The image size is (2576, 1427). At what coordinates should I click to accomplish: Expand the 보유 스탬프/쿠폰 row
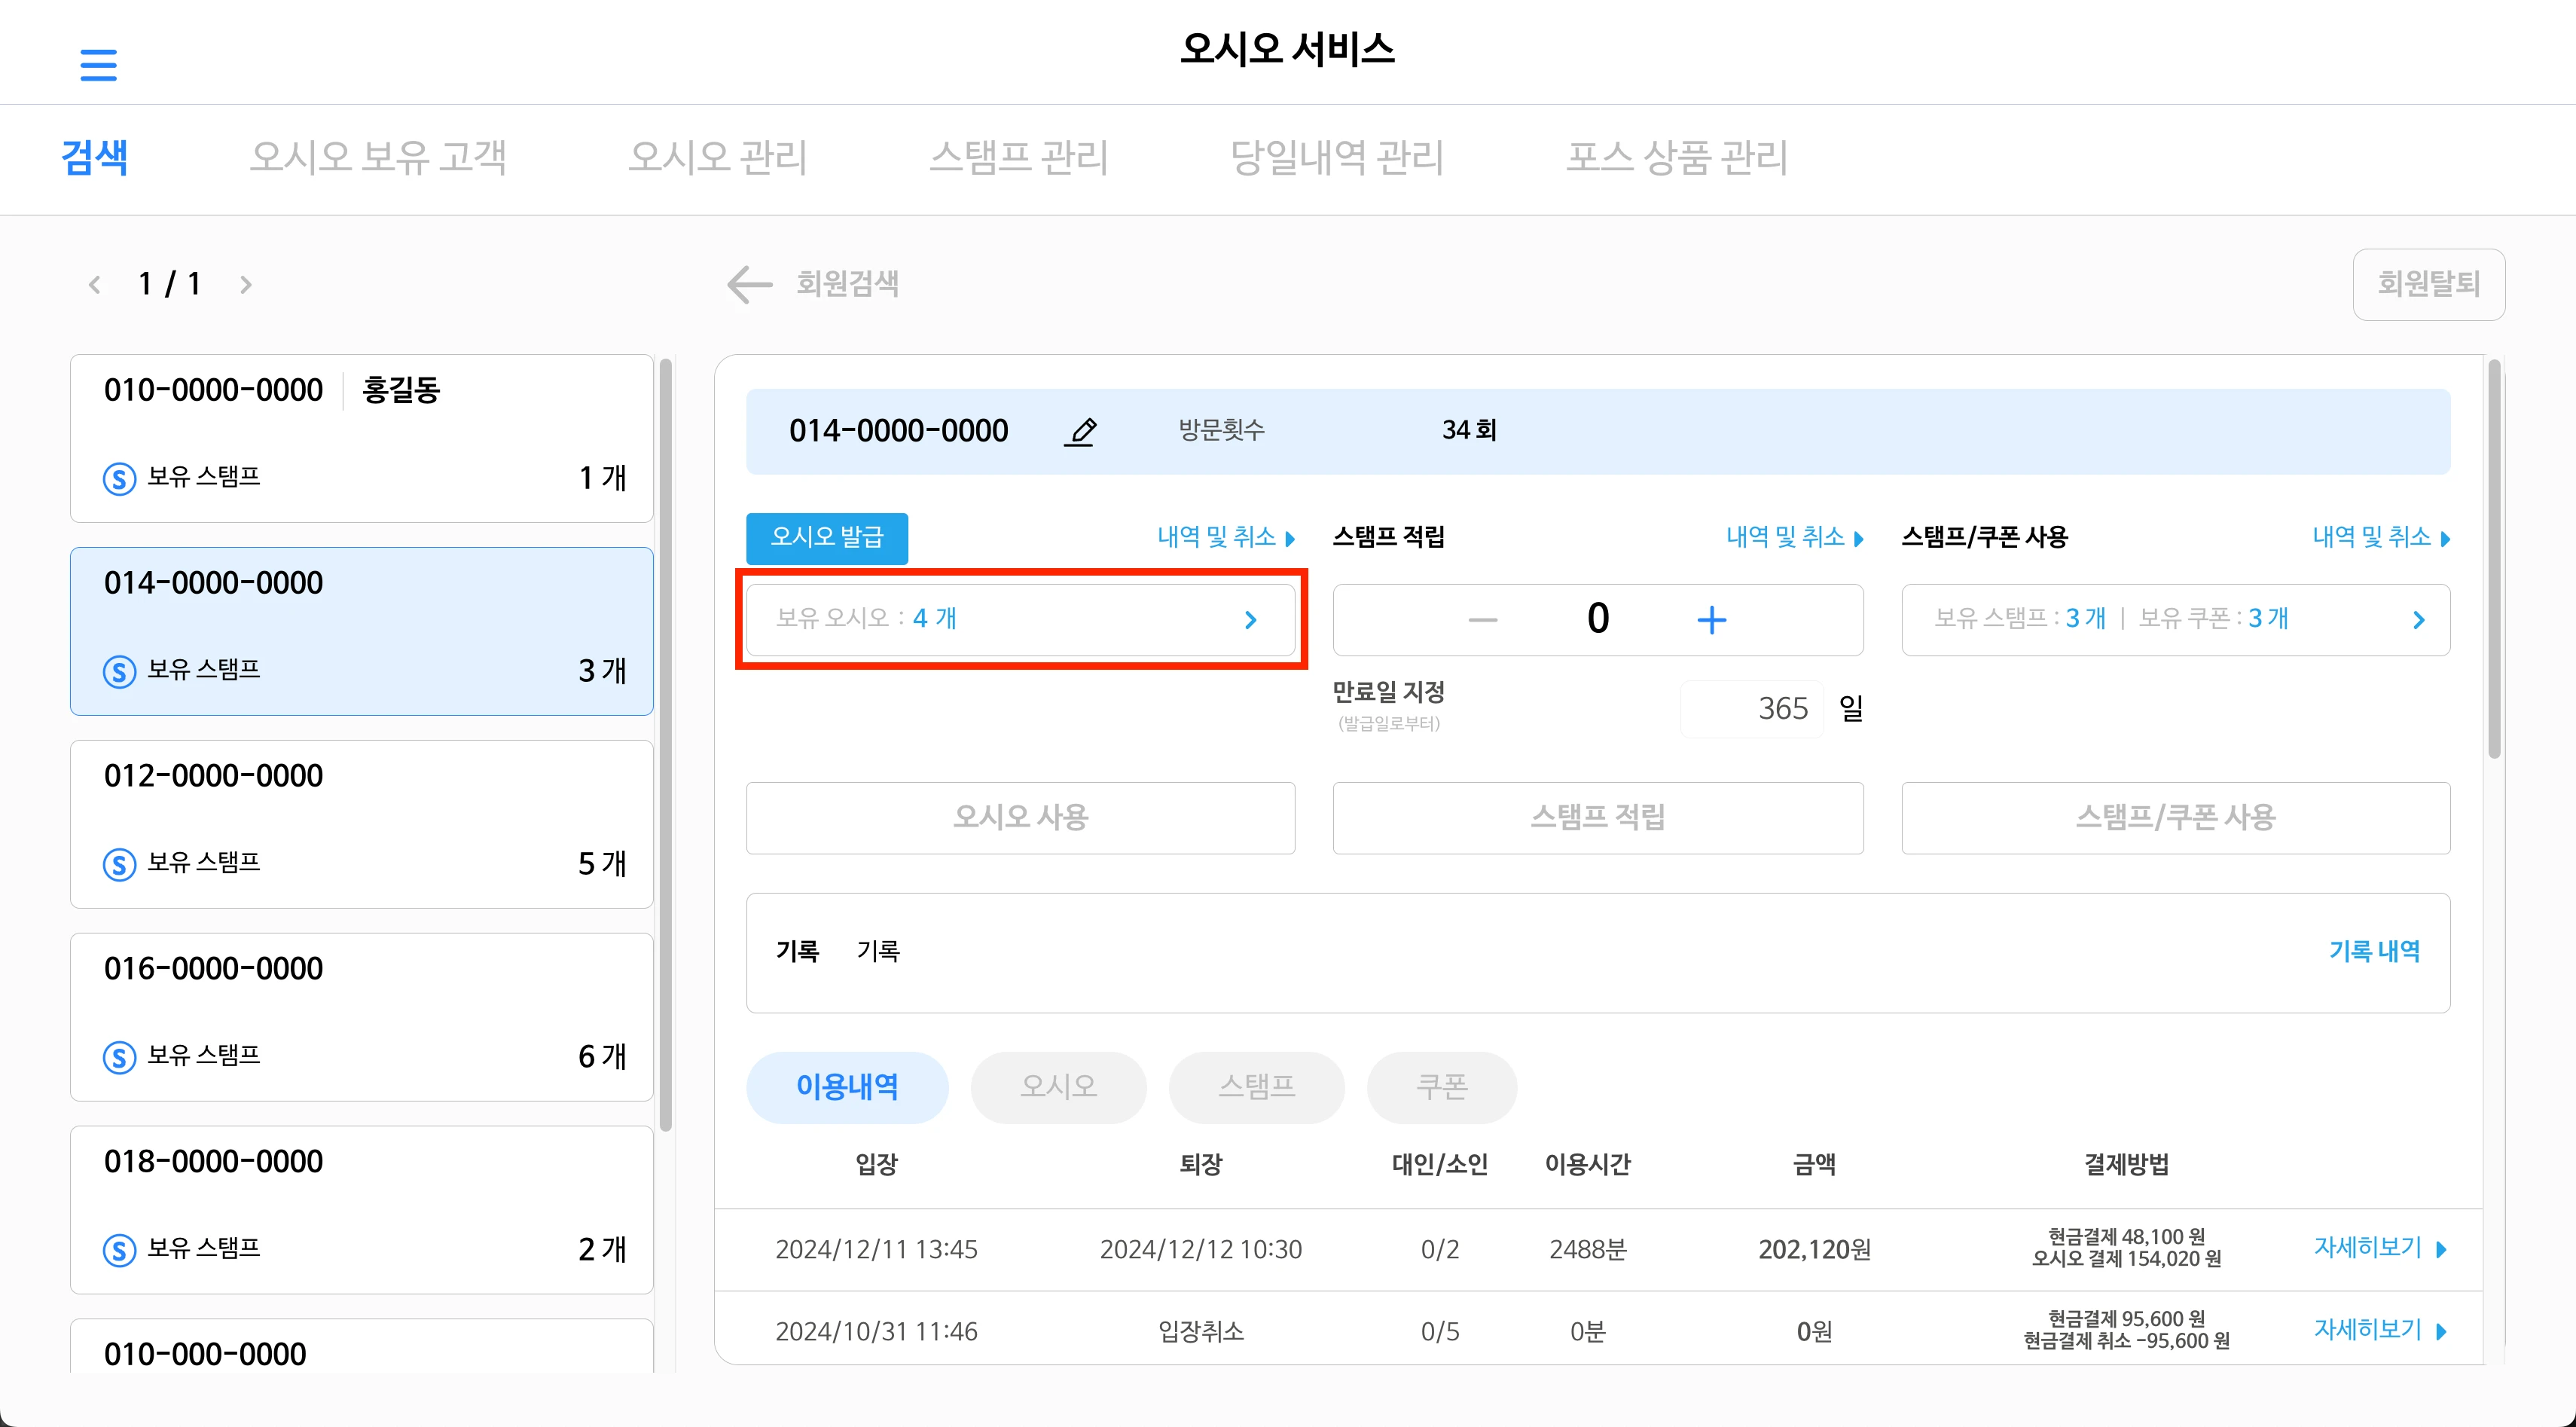(x=2176, y=620)
